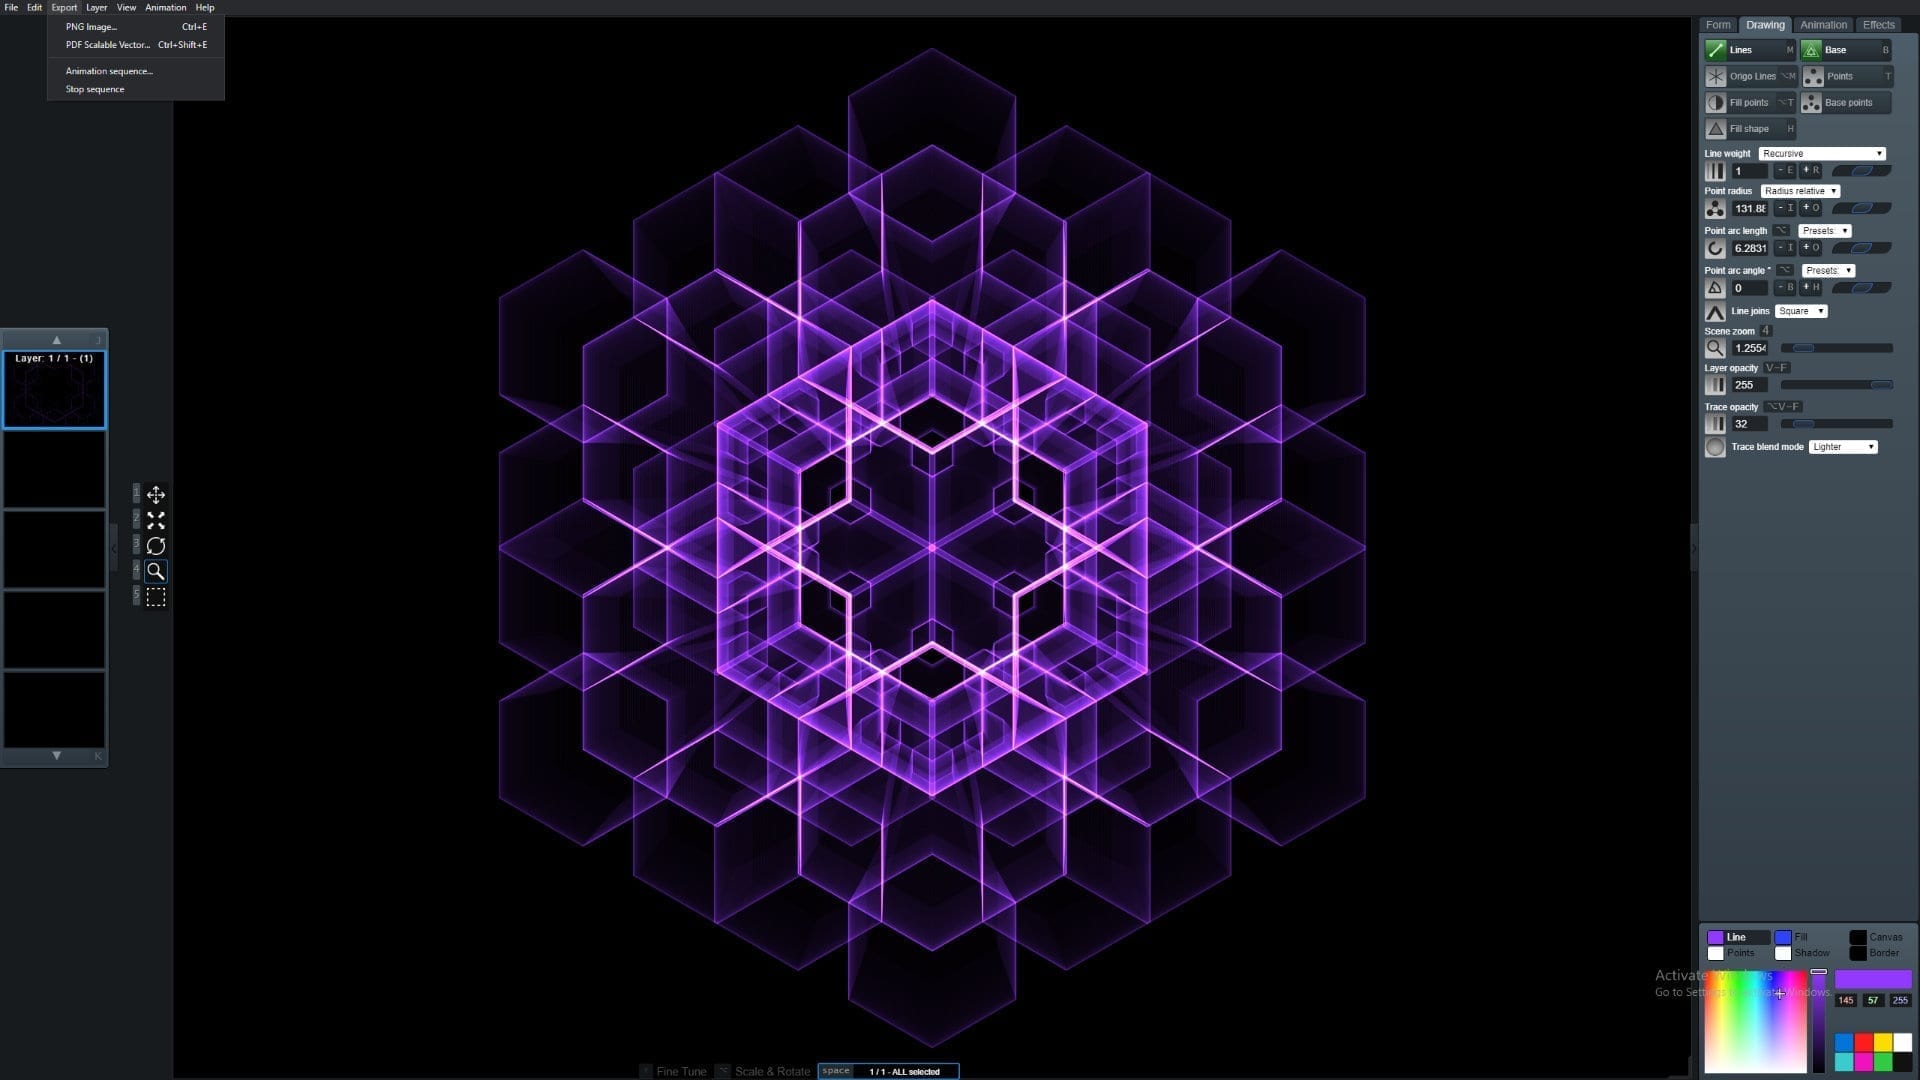
Task: Click the Layer opacity icon
Action: pos(1715,385)
